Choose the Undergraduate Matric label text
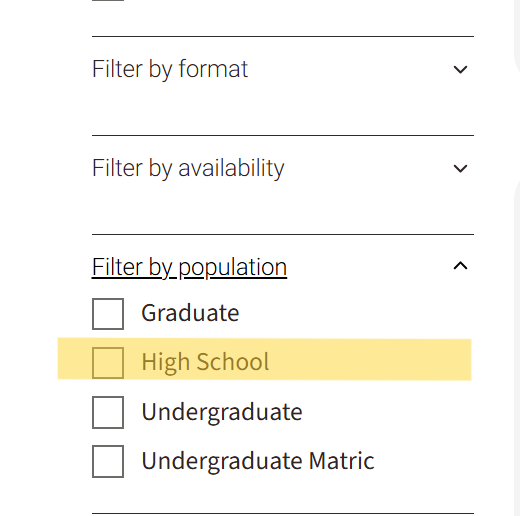Viewport: 520px width, 516px height. 258,461
